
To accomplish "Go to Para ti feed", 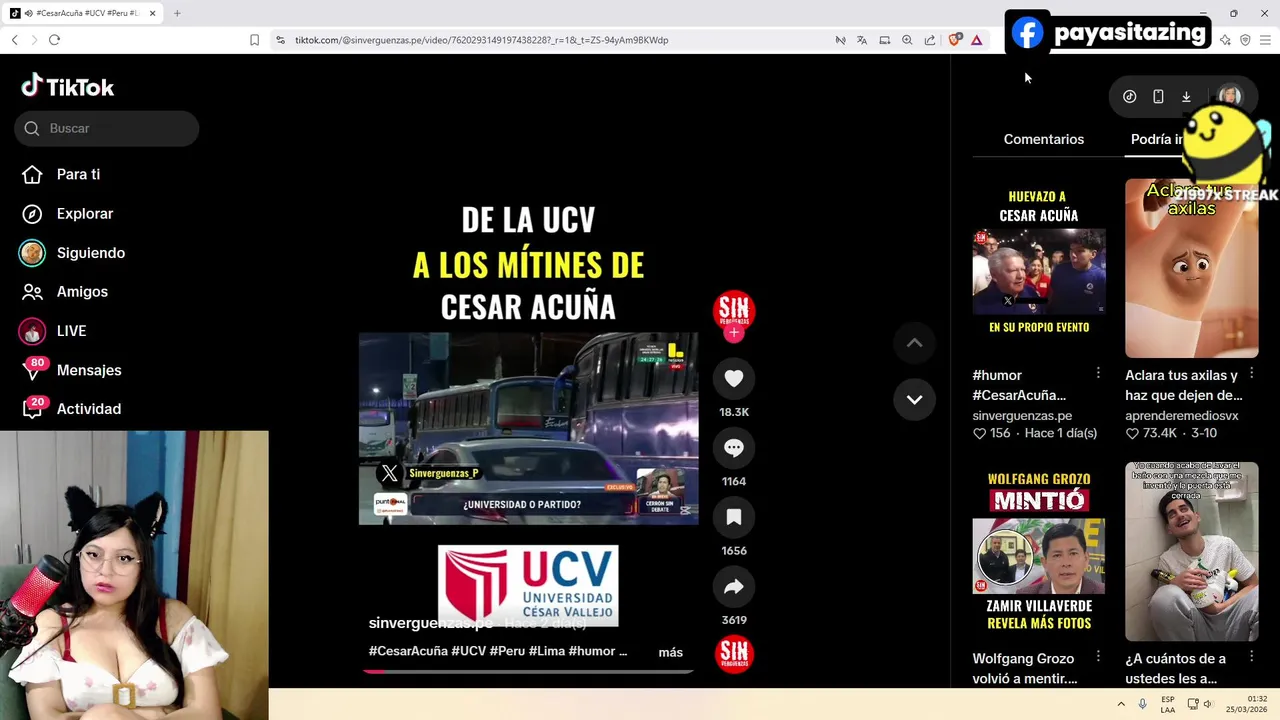I will (x=61, y=174).
